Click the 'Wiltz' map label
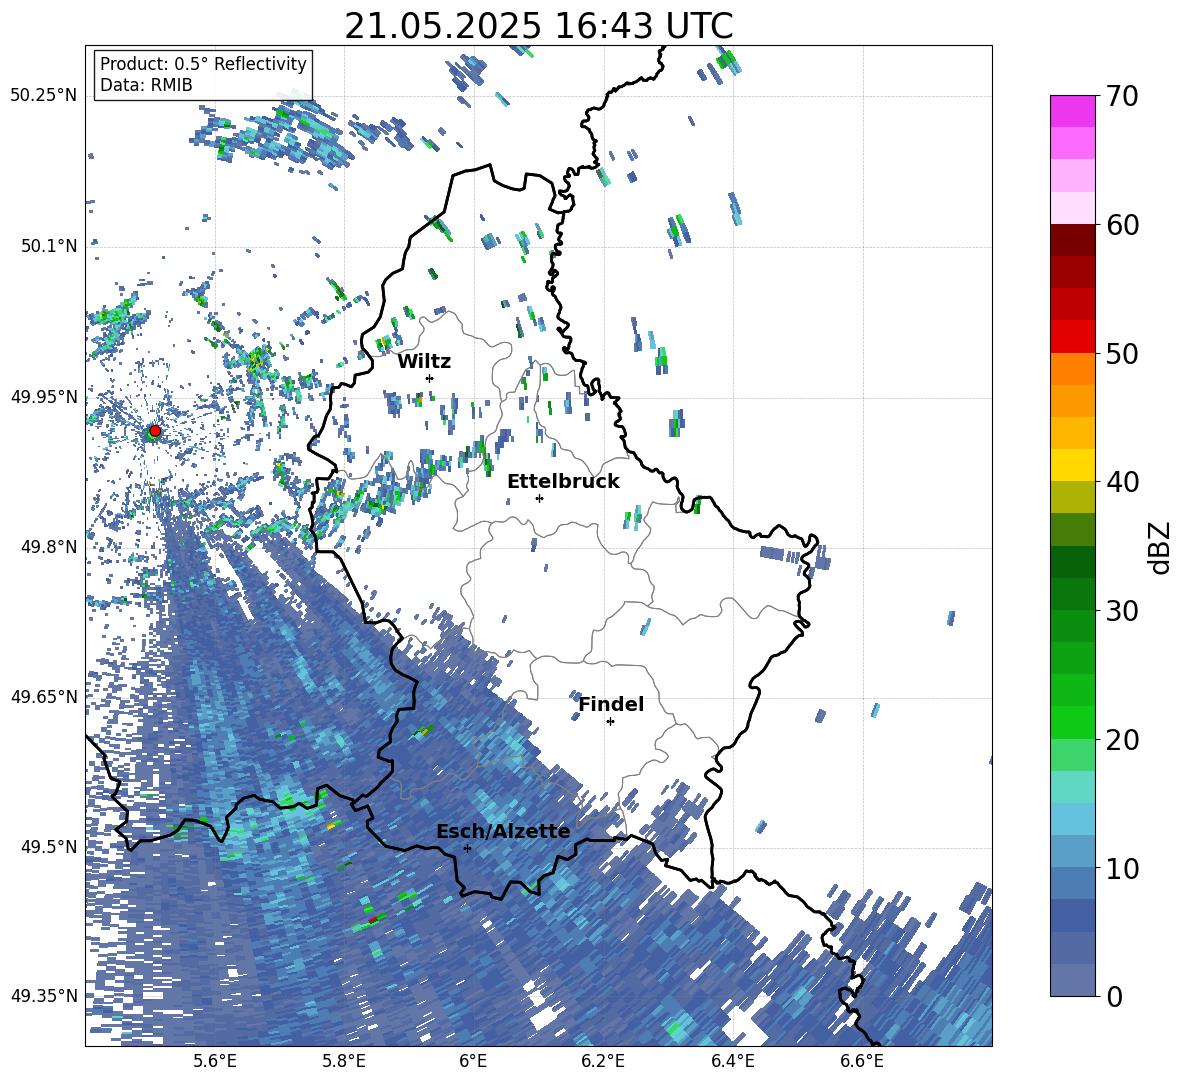 (x=424, y=362)
